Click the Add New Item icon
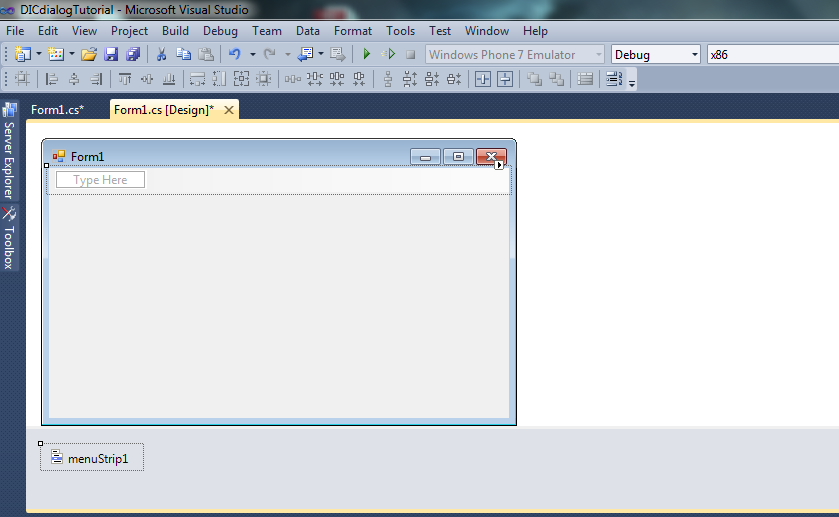This screenshot has width=839, height=517. [x=56, y=54]
